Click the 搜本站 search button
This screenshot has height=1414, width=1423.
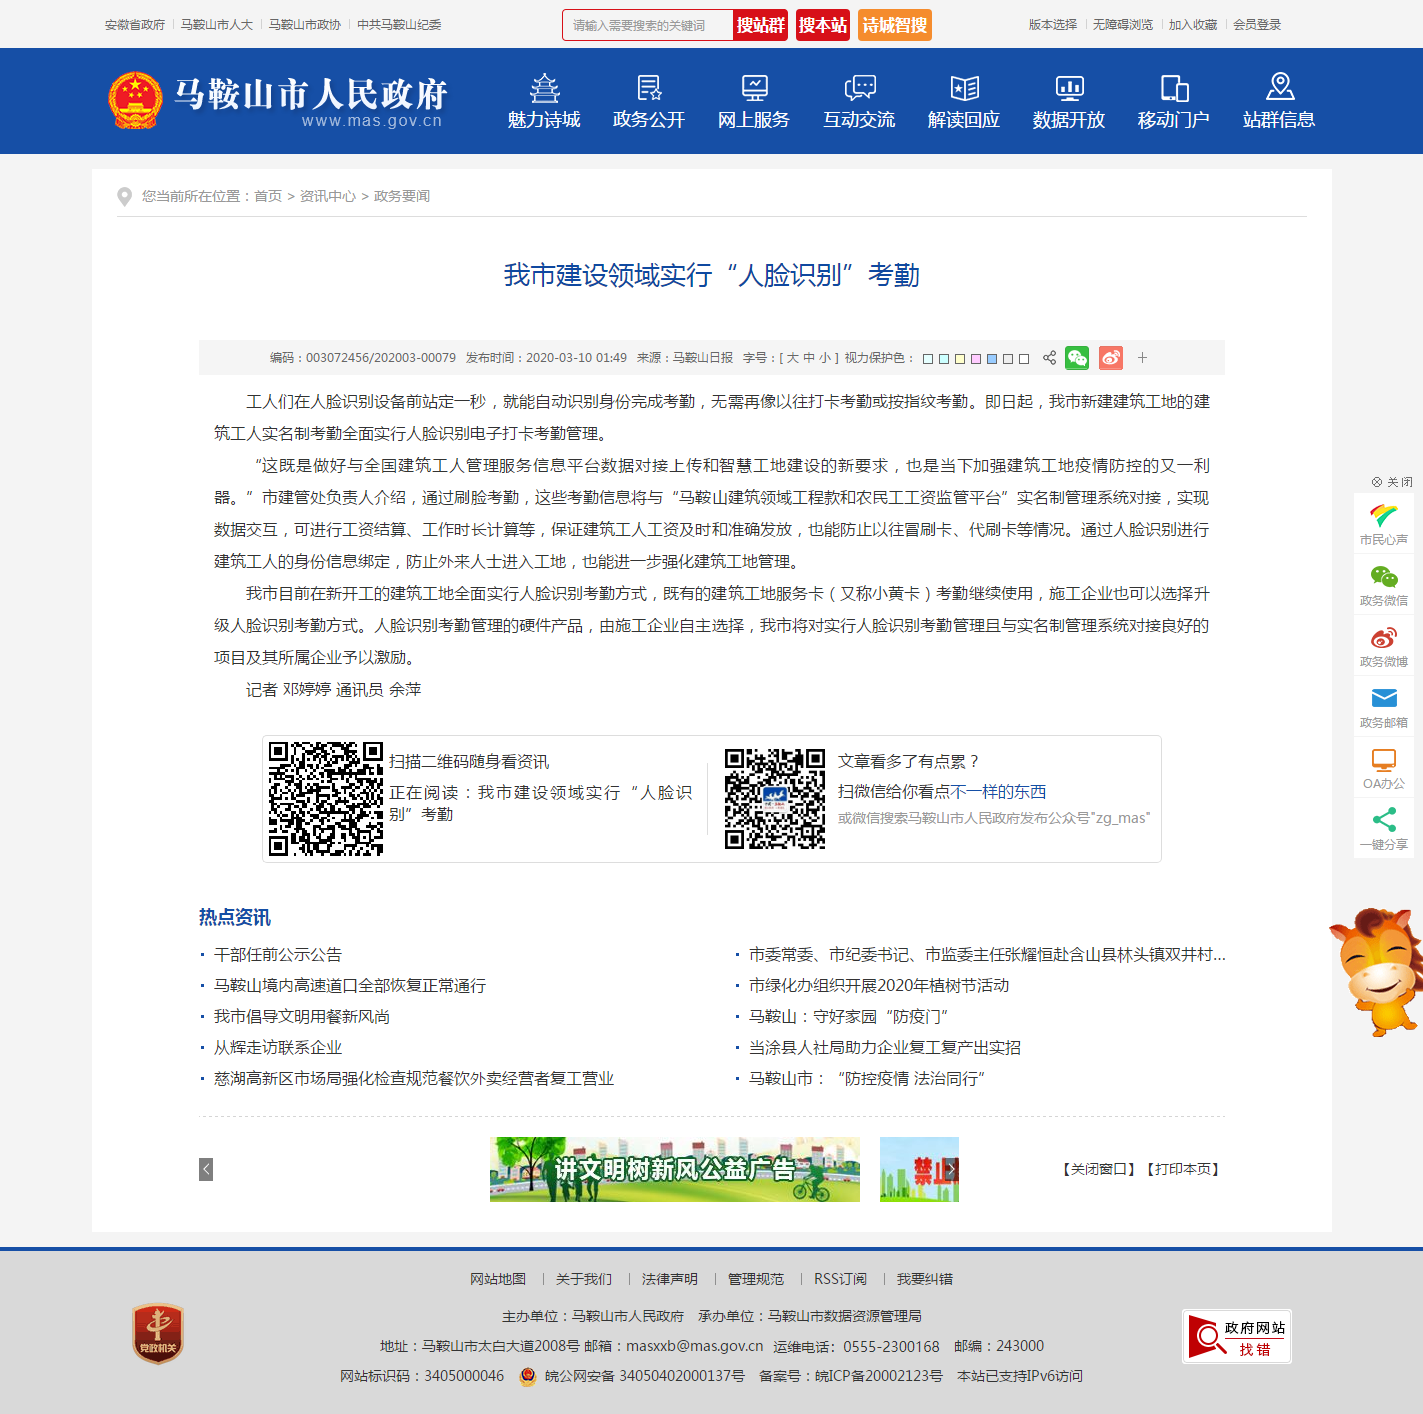click(x=823, y=25)
